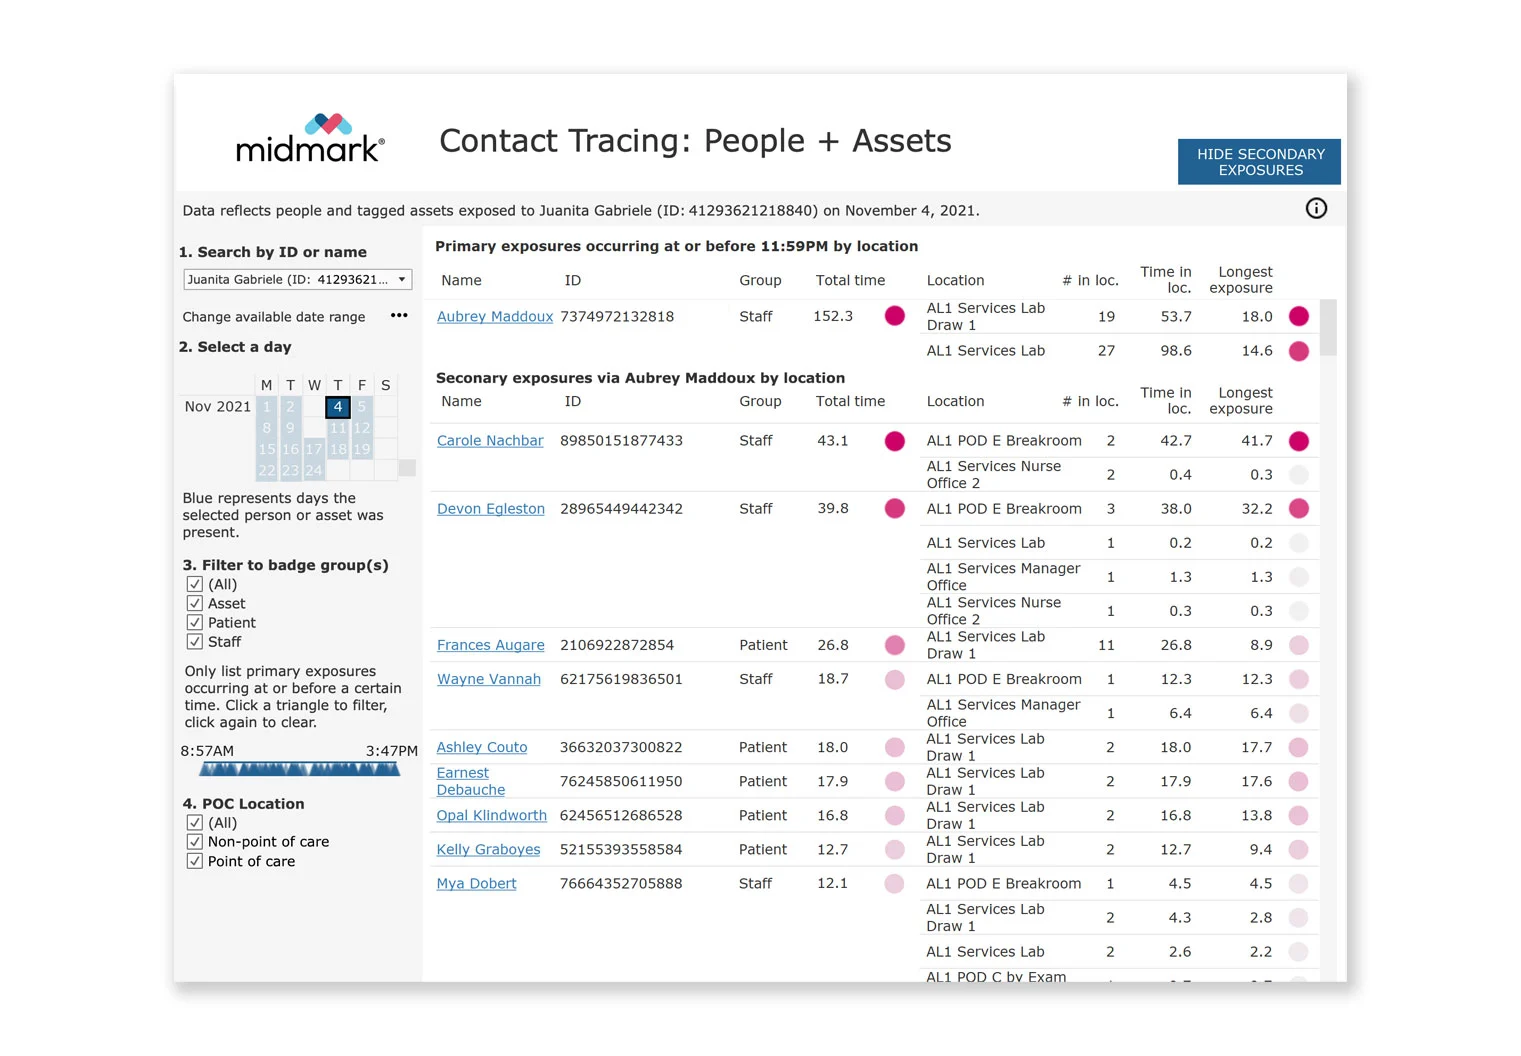
Task: Click the HIDE SECONDARY EXPOSURES button
Action: (1258, 161)
